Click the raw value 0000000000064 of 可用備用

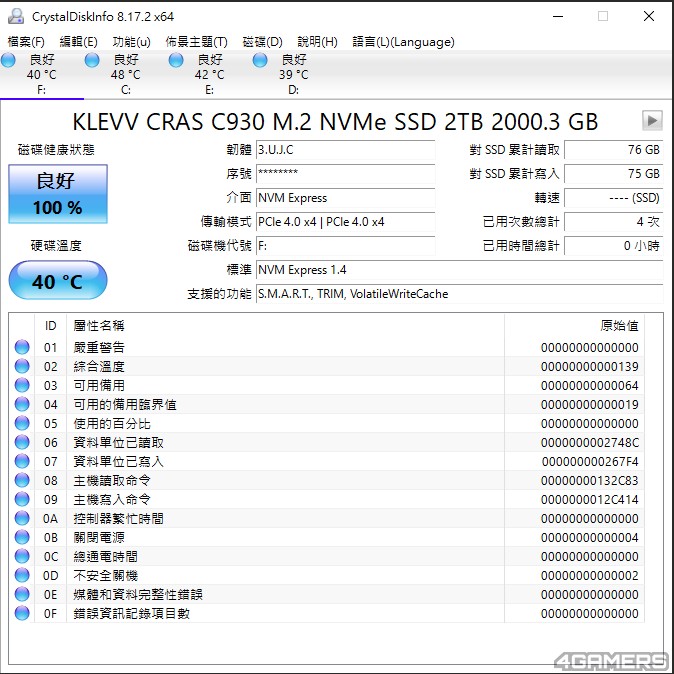(589, 386)
